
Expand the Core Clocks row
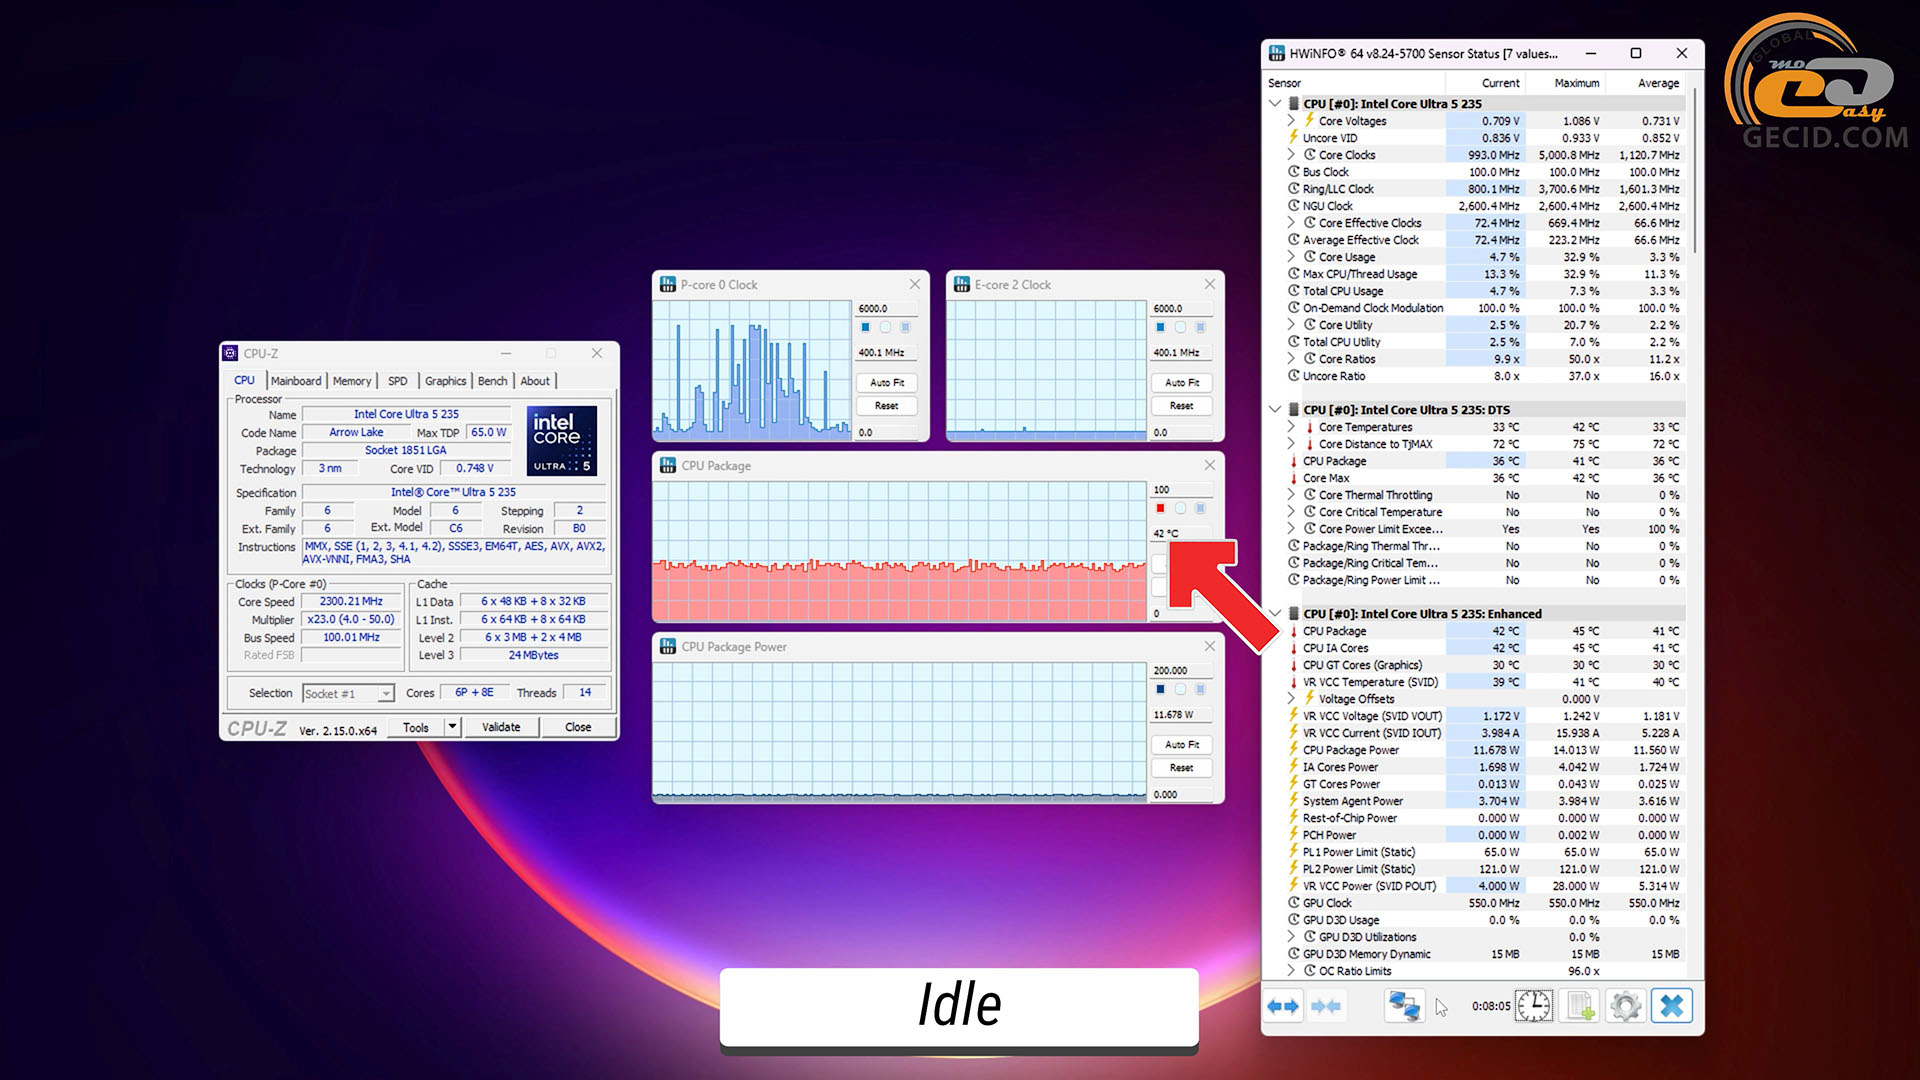coord(1291,155)
